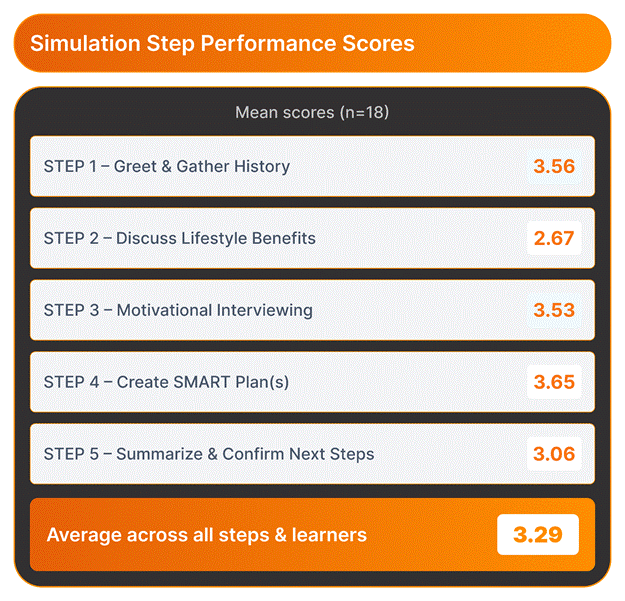Screen dimensions: 625x601
Task: Click the '(n=18)' sample size text
Action: pos(364,112)
